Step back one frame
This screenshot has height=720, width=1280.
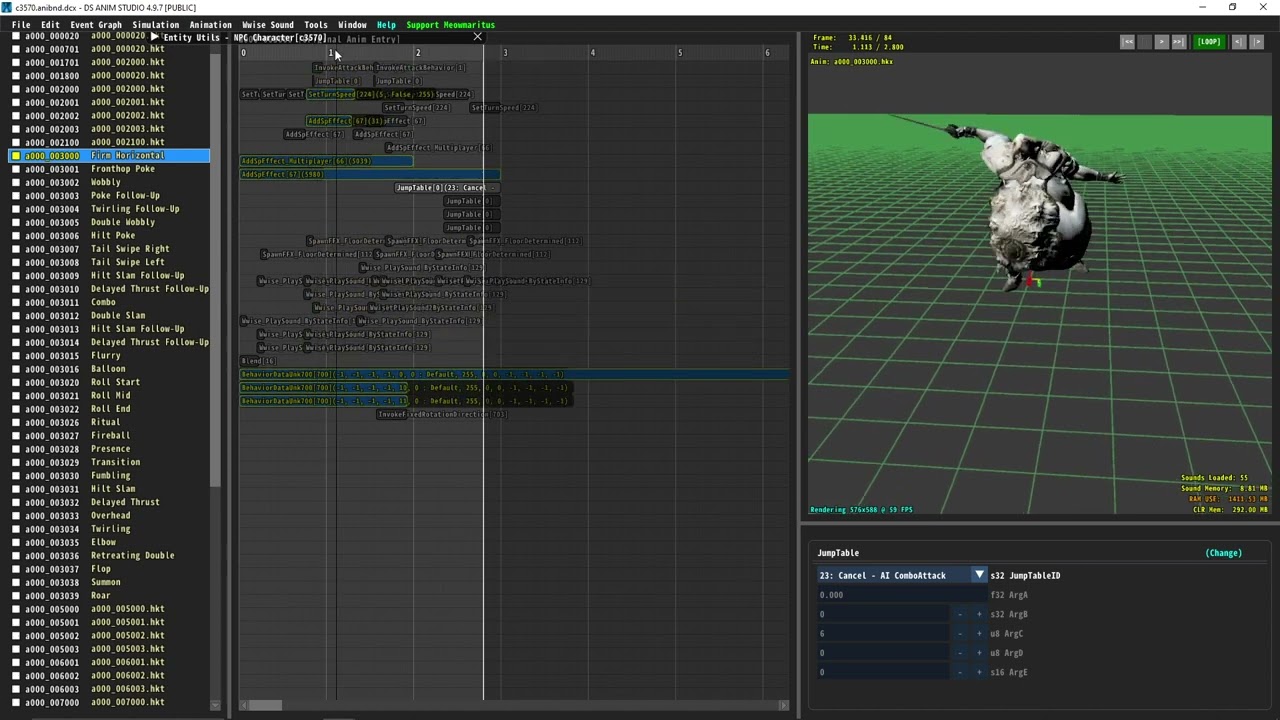[x=1238, y=42]
